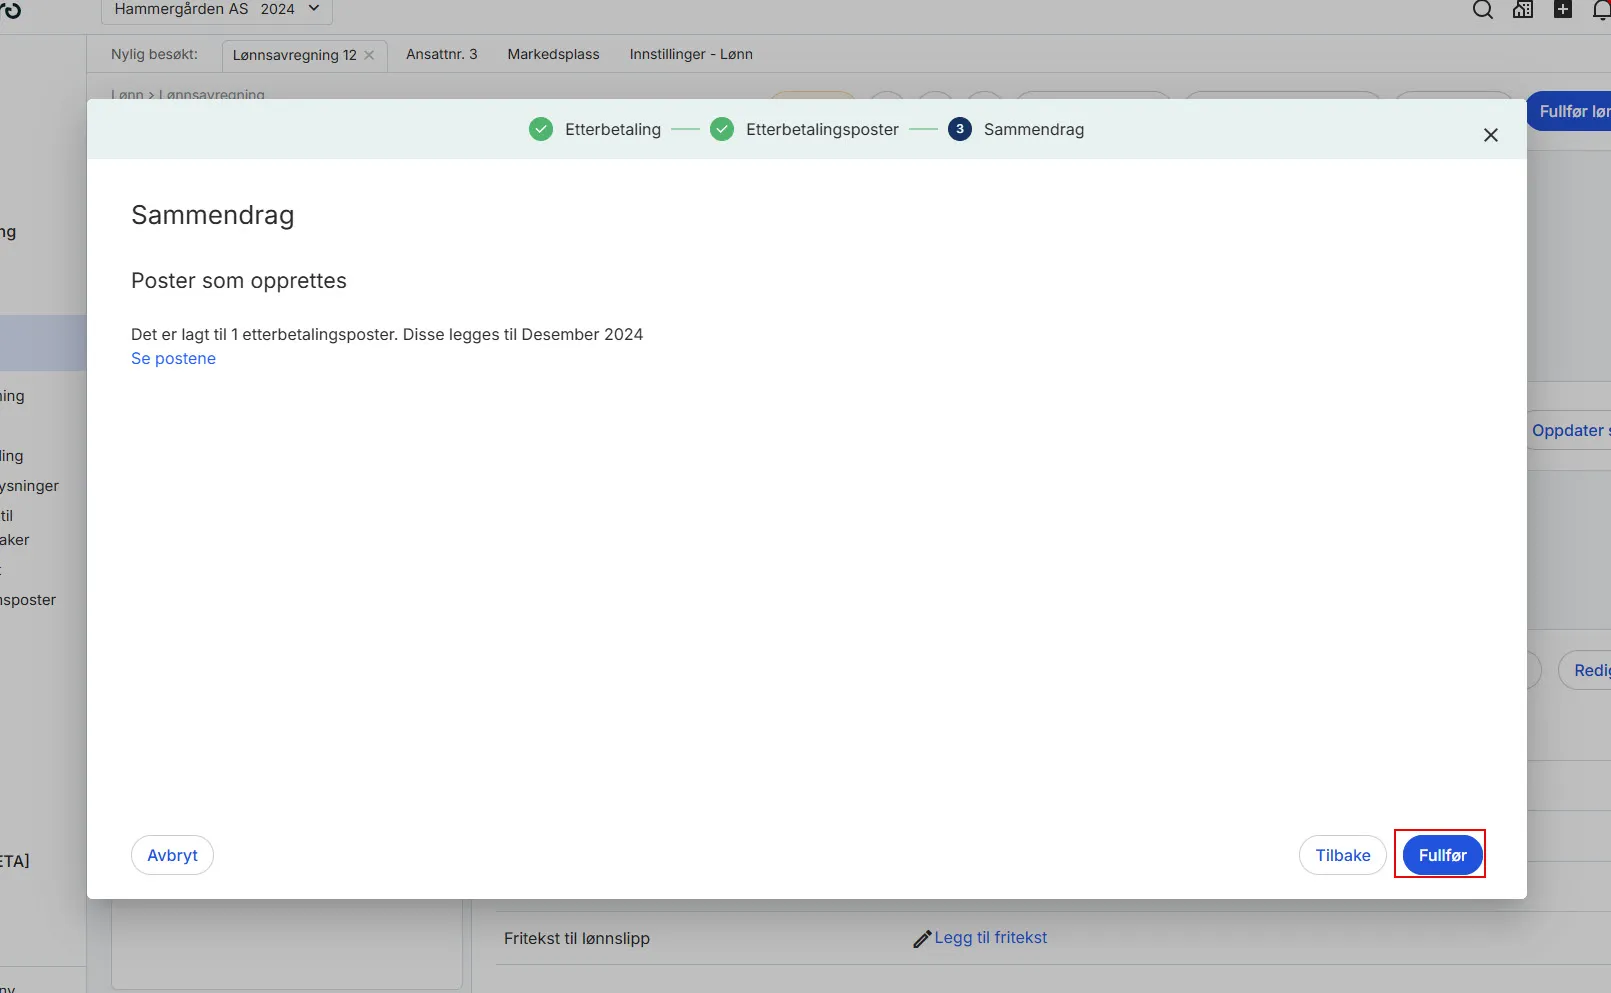
Task: Open the Hammergården AS 2024 company dropdown
Action: pyautogui.click(x=217, y=9)
